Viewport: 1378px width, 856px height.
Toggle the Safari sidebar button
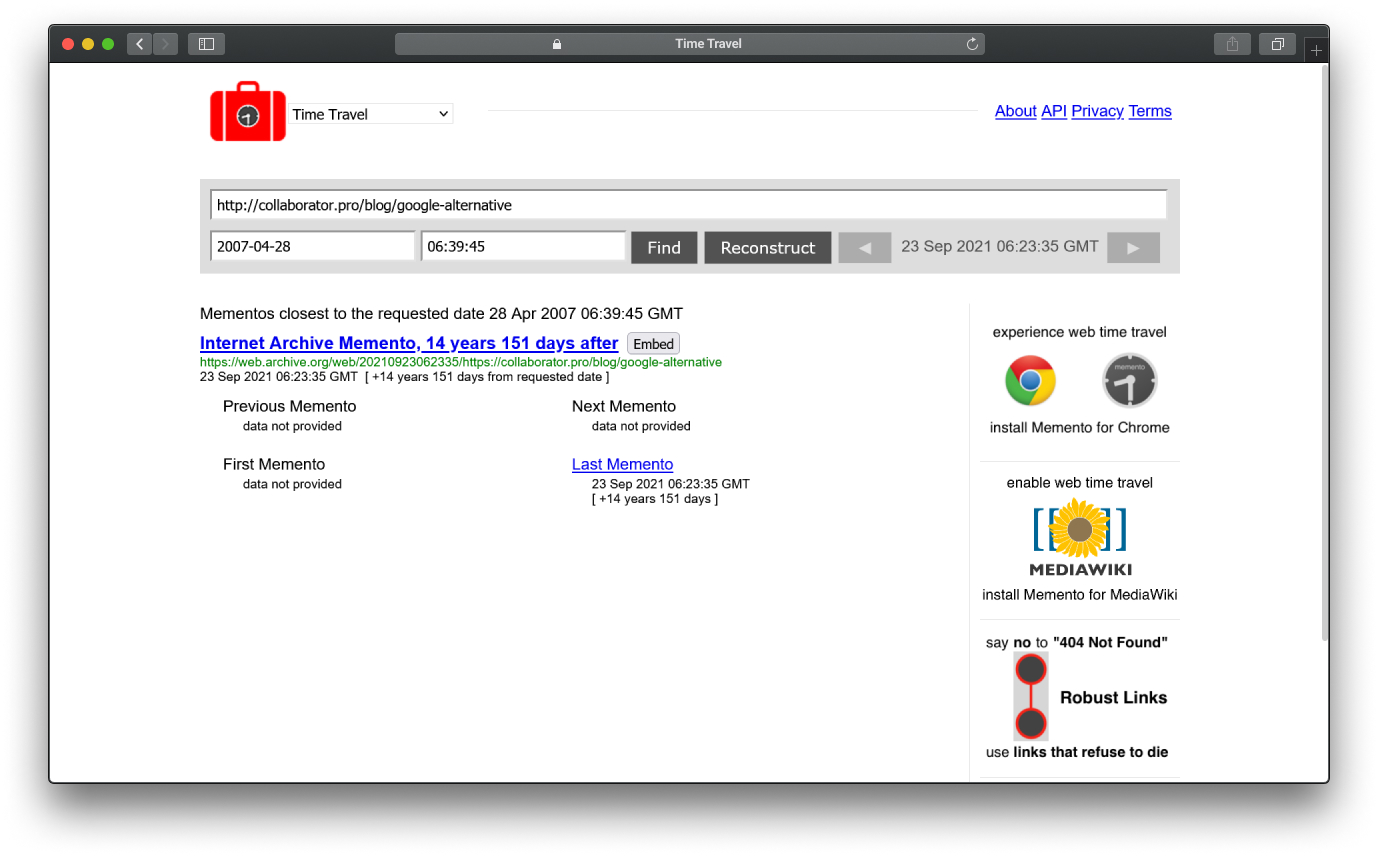[x=206, y=44]
